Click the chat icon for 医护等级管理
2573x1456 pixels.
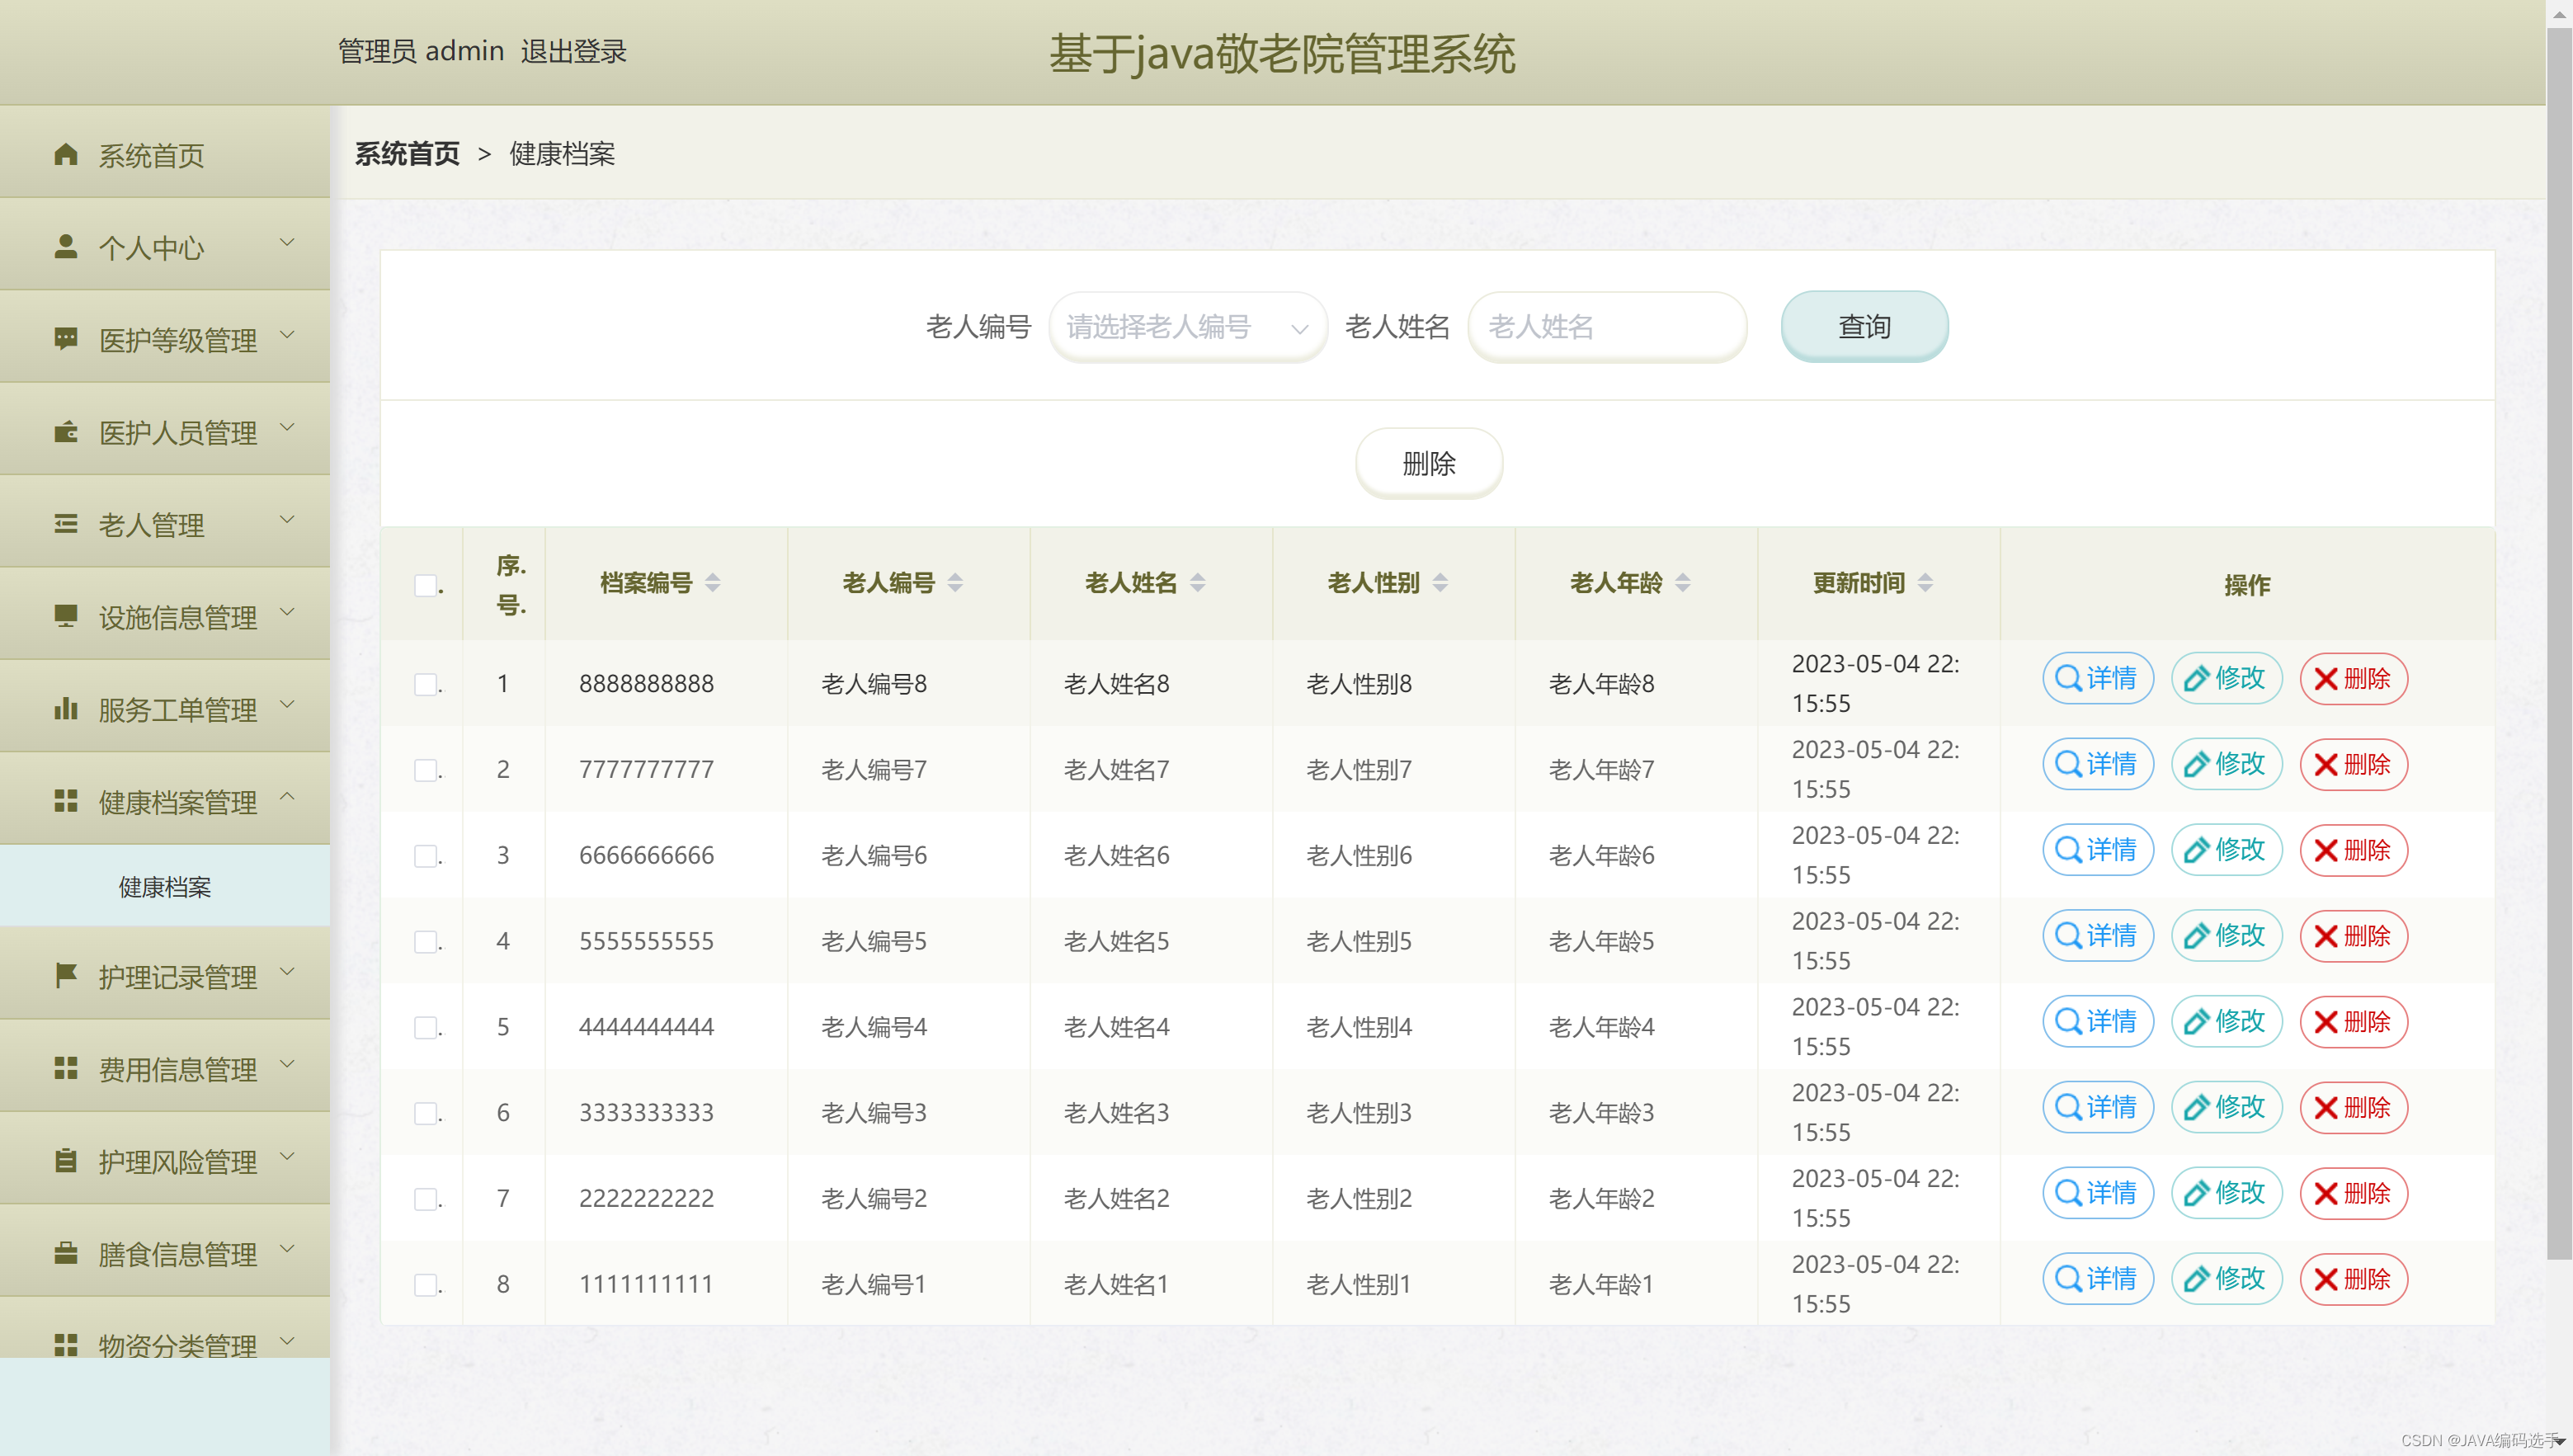(x=66, y=338)
